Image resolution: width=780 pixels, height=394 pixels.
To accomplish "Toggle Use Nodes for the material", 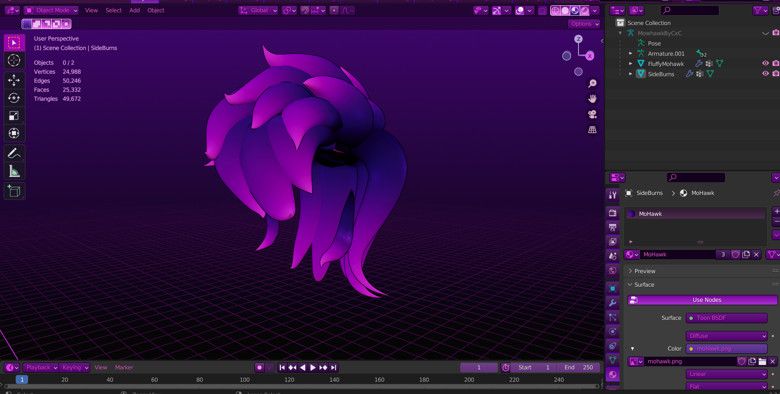I will [702, 300].
